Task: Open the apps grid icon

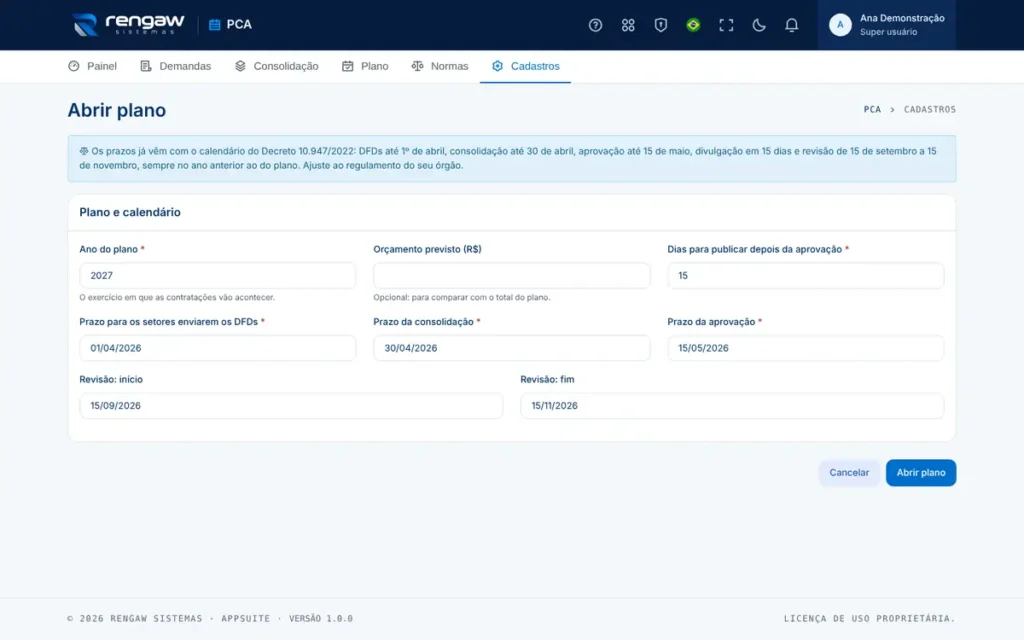Action: pos(628,25)
